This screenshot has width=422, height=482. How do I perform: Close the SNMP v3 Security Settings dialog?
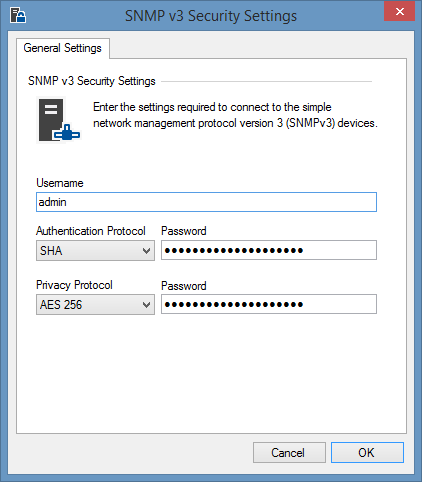tap(399, 12)
